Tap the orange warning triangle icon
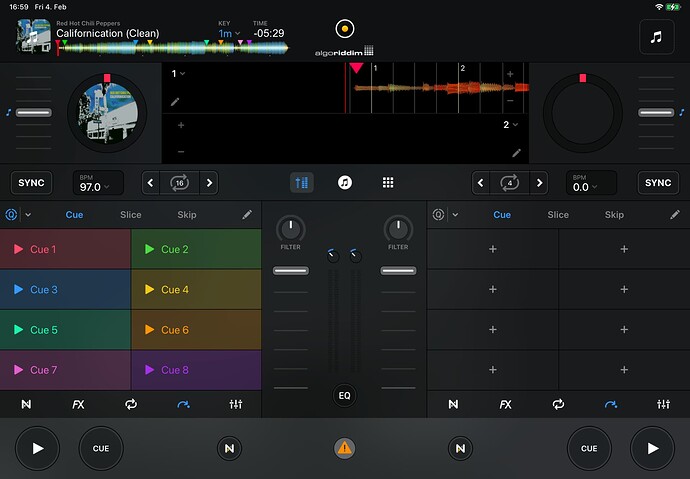The width and height of the screenshot is (690, 479). pos(345,448)
